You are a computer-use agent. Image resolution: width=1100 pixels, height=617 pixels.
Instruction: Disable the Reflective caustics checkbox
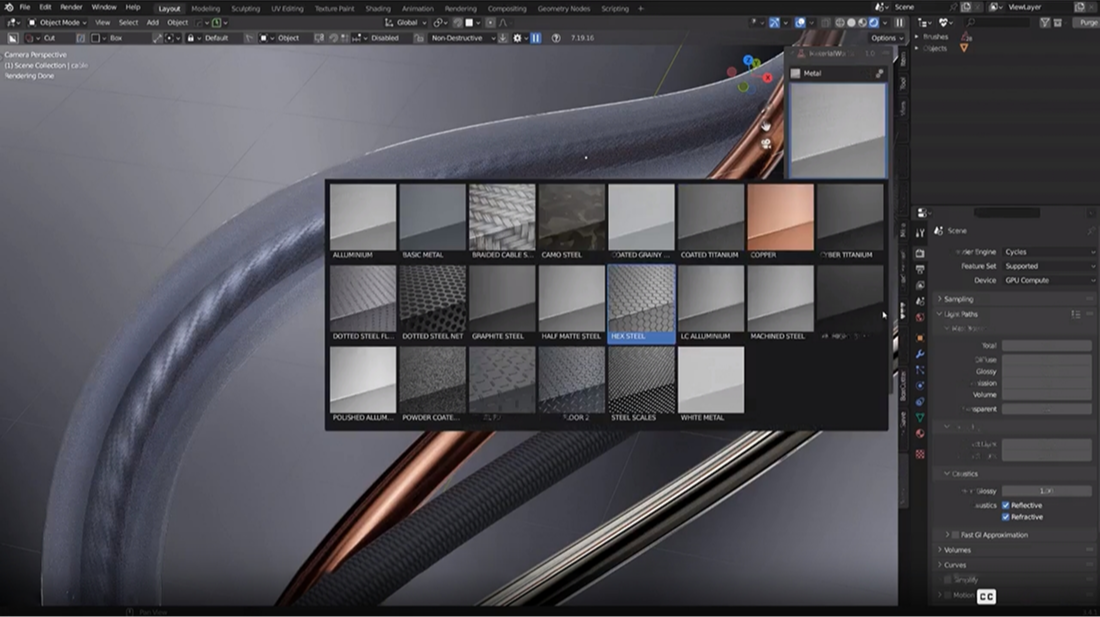[x=1006, y=505]
